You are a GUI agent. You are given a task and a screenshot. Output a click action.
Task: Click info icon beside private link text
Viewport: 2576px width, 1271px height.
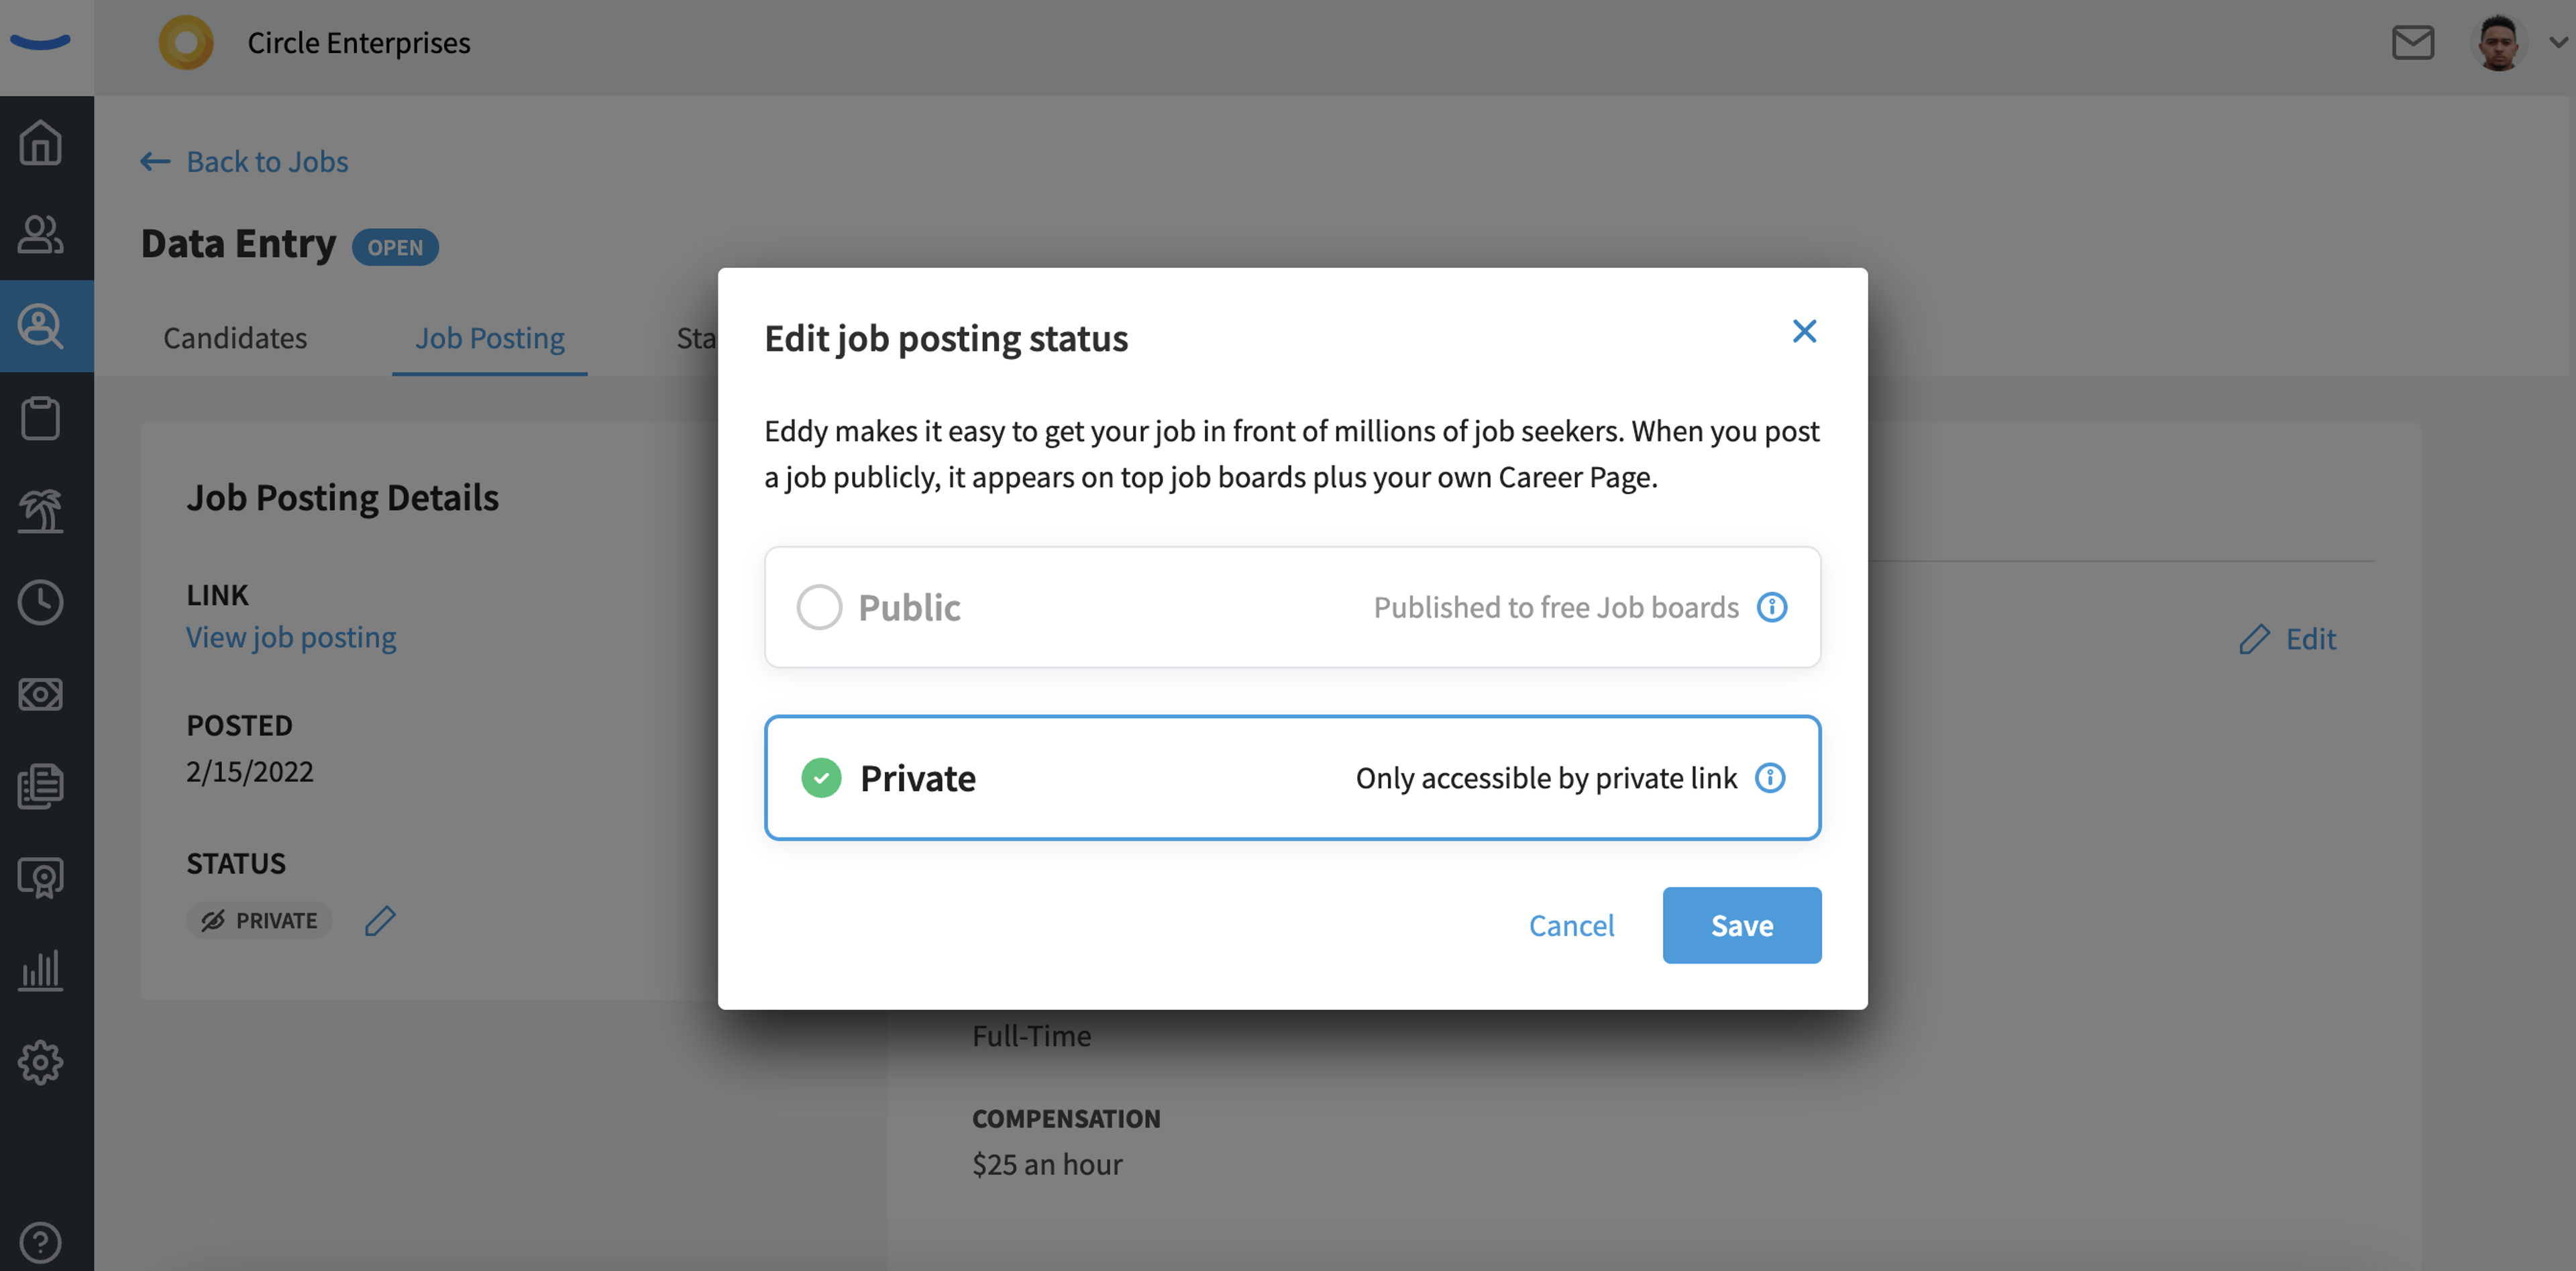(x=1769, y=778)
